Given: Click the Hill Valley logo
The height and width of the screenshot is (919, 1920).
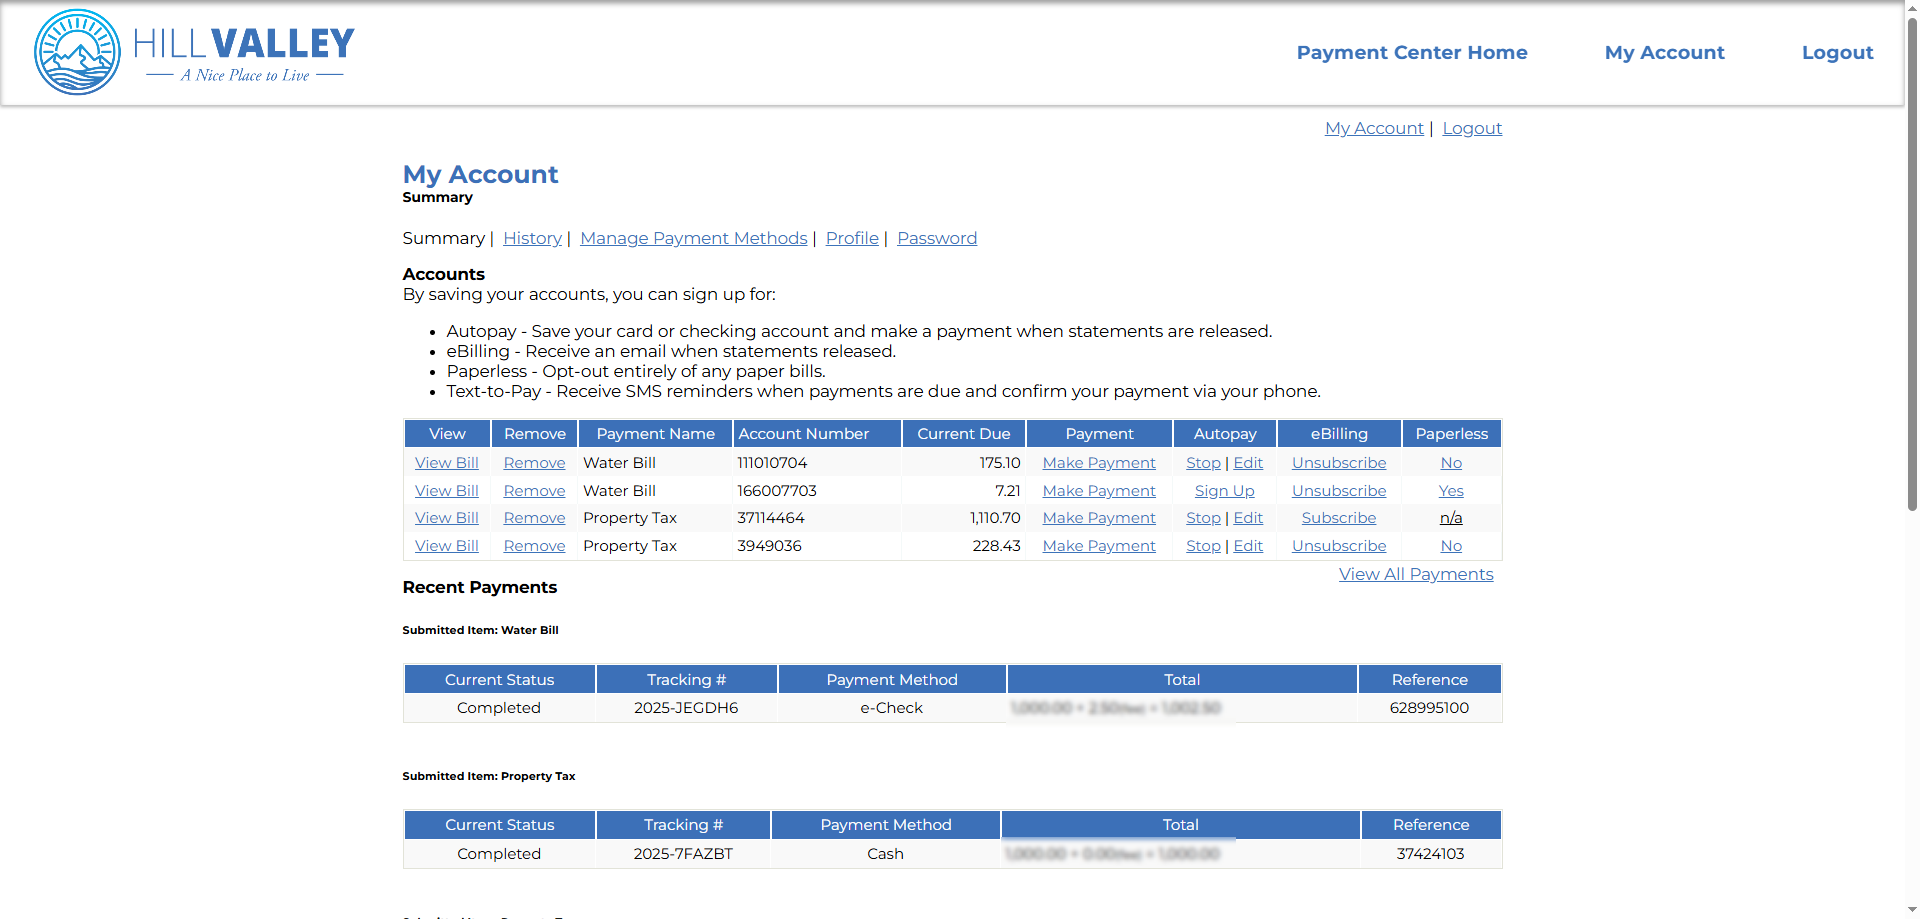Looking at the screenshot, I should [195, 52].
